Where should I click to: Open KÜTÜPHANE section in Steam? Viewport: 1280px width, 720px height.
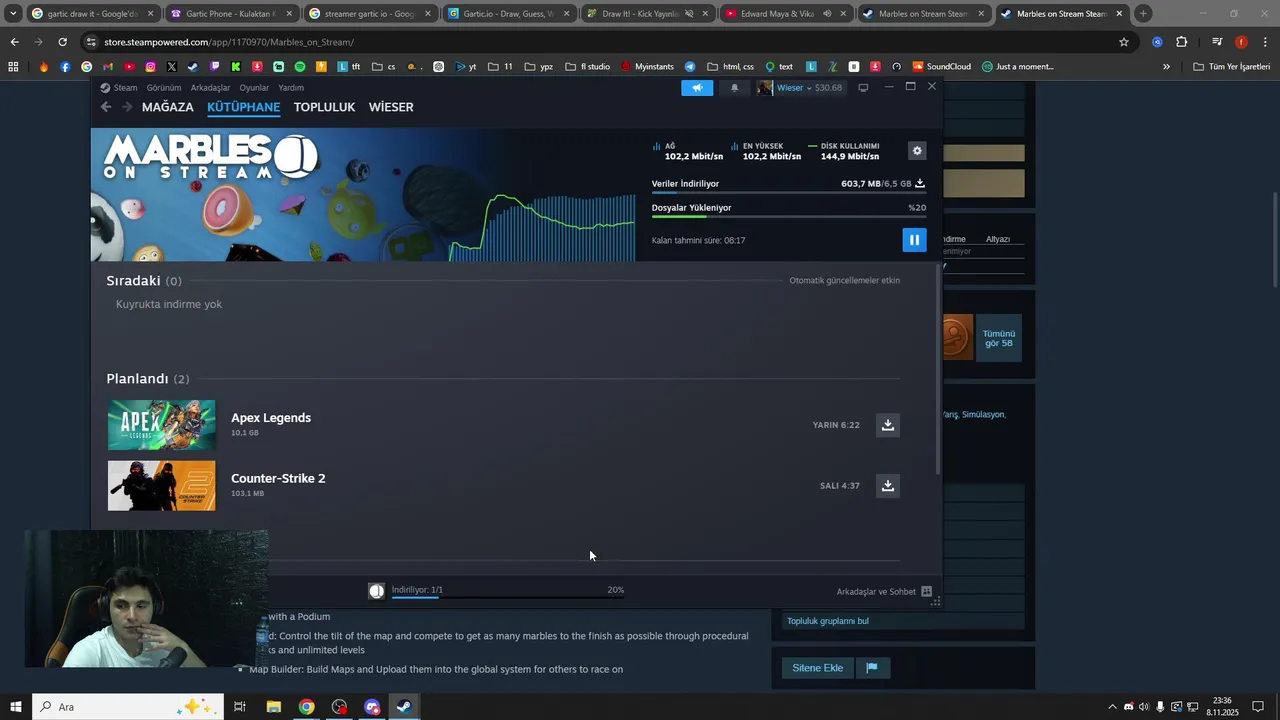click(x=243, y=107)
